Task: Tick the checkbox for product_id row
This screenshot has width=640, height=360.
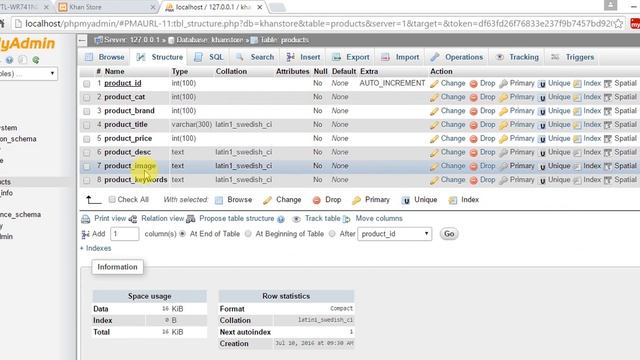Action: coord(87,84)
